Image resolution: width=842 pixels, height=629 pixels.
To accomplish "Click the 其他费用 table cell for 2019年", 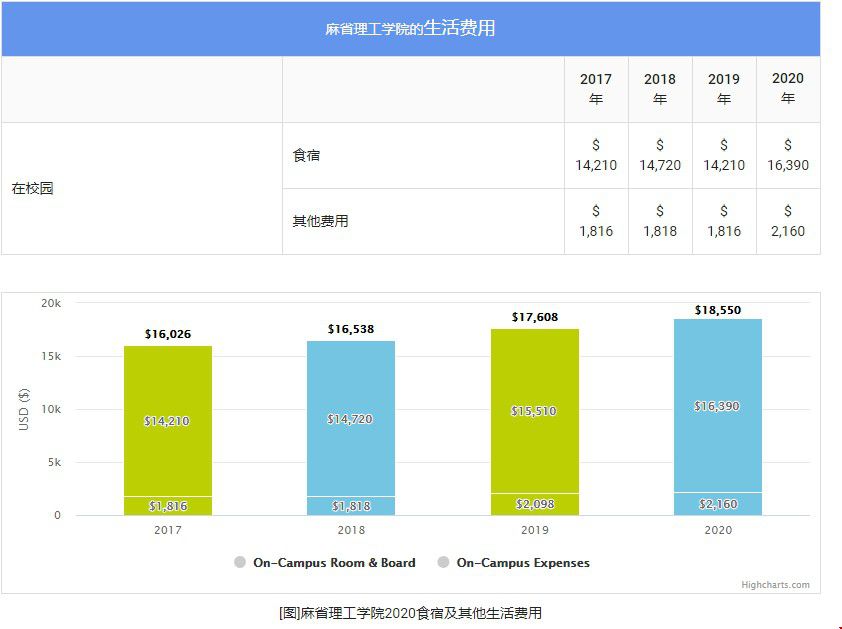I will (724, 221).
